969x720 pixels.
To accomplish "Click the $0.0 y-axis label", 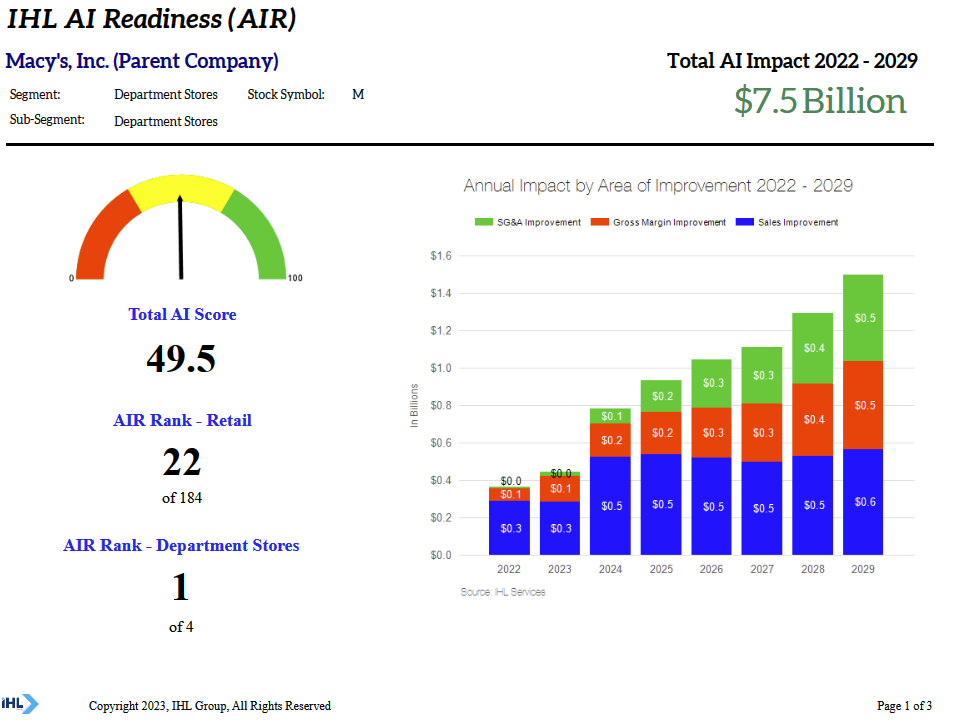I will pos(441,555).
